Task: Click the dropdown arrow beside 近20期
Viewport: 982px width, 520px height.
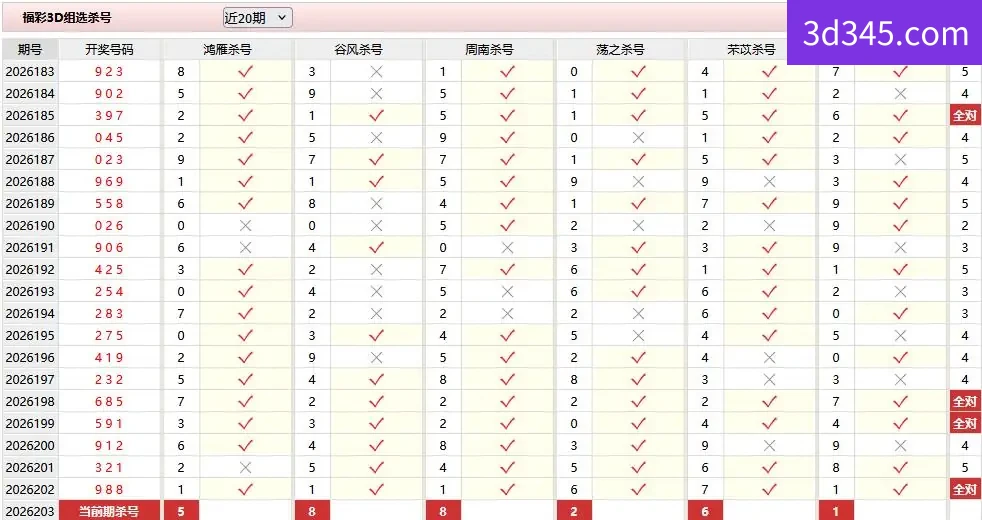Action: point(282,18)
